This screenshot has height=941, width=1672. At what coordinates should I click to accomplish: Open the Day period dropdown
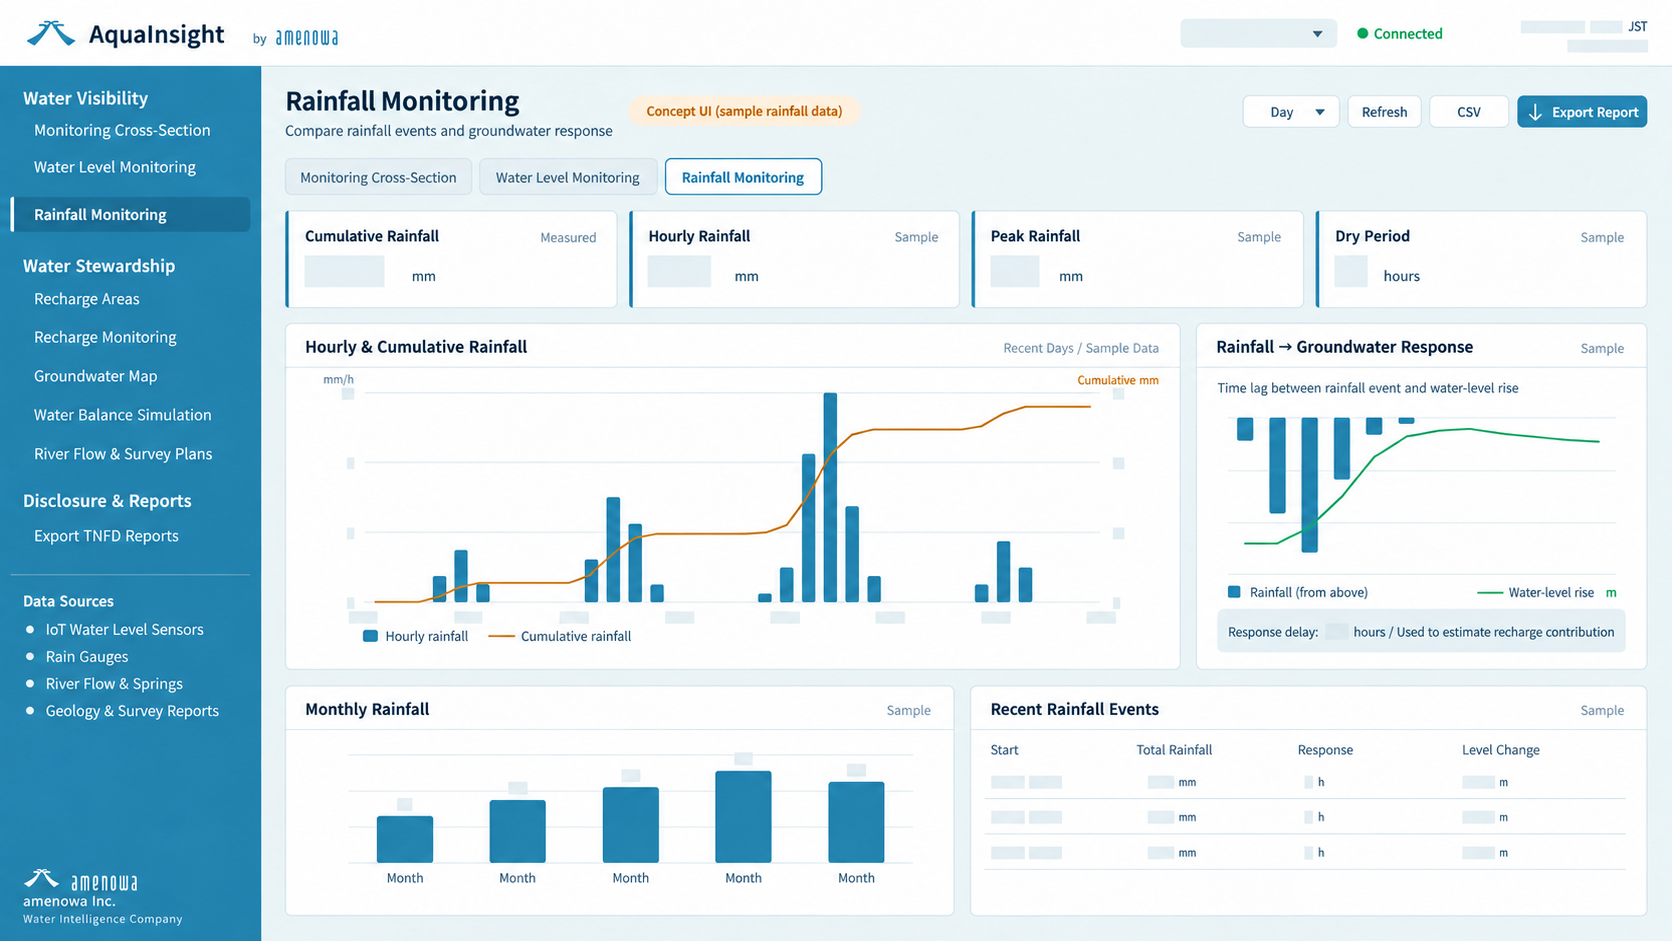[x=1290, y=112]
